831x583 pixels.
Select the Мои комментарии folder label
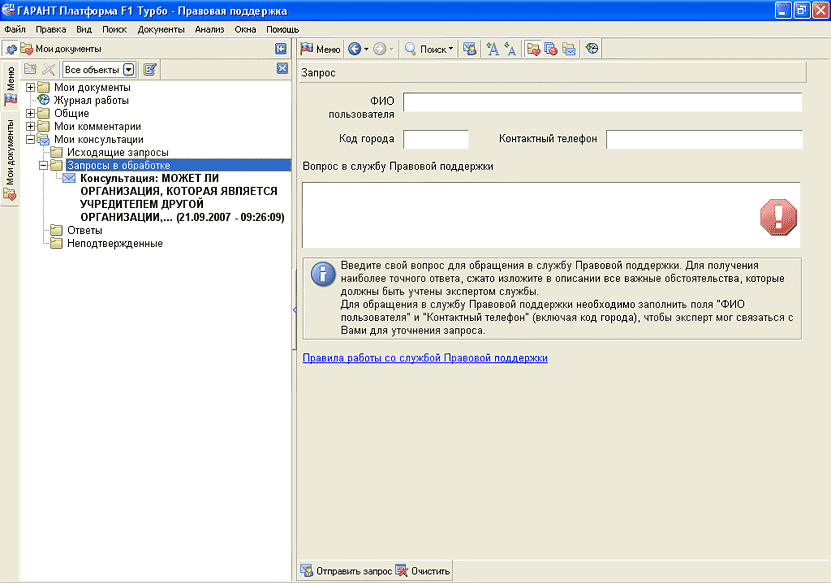(98, 126)
